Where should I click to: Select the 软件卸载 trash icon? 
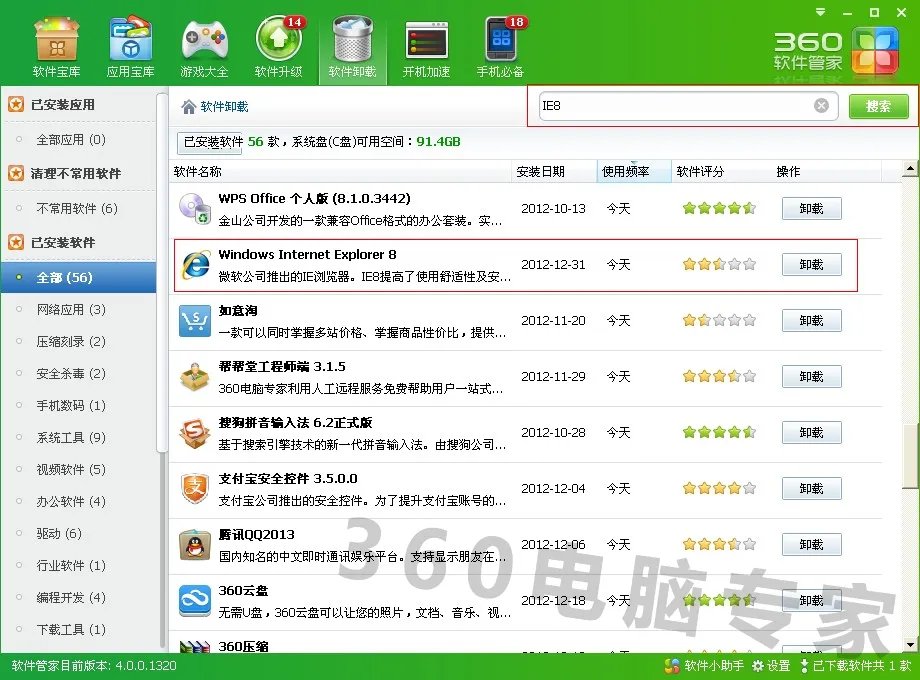pyautogui.click(x=352, y=44)
